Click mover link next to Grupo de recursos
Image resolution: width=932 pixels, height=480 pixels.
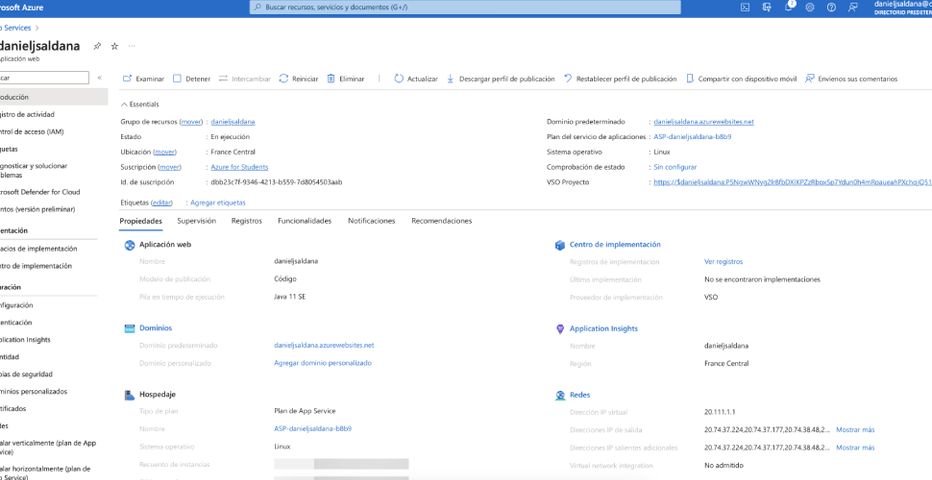(192, 122)
